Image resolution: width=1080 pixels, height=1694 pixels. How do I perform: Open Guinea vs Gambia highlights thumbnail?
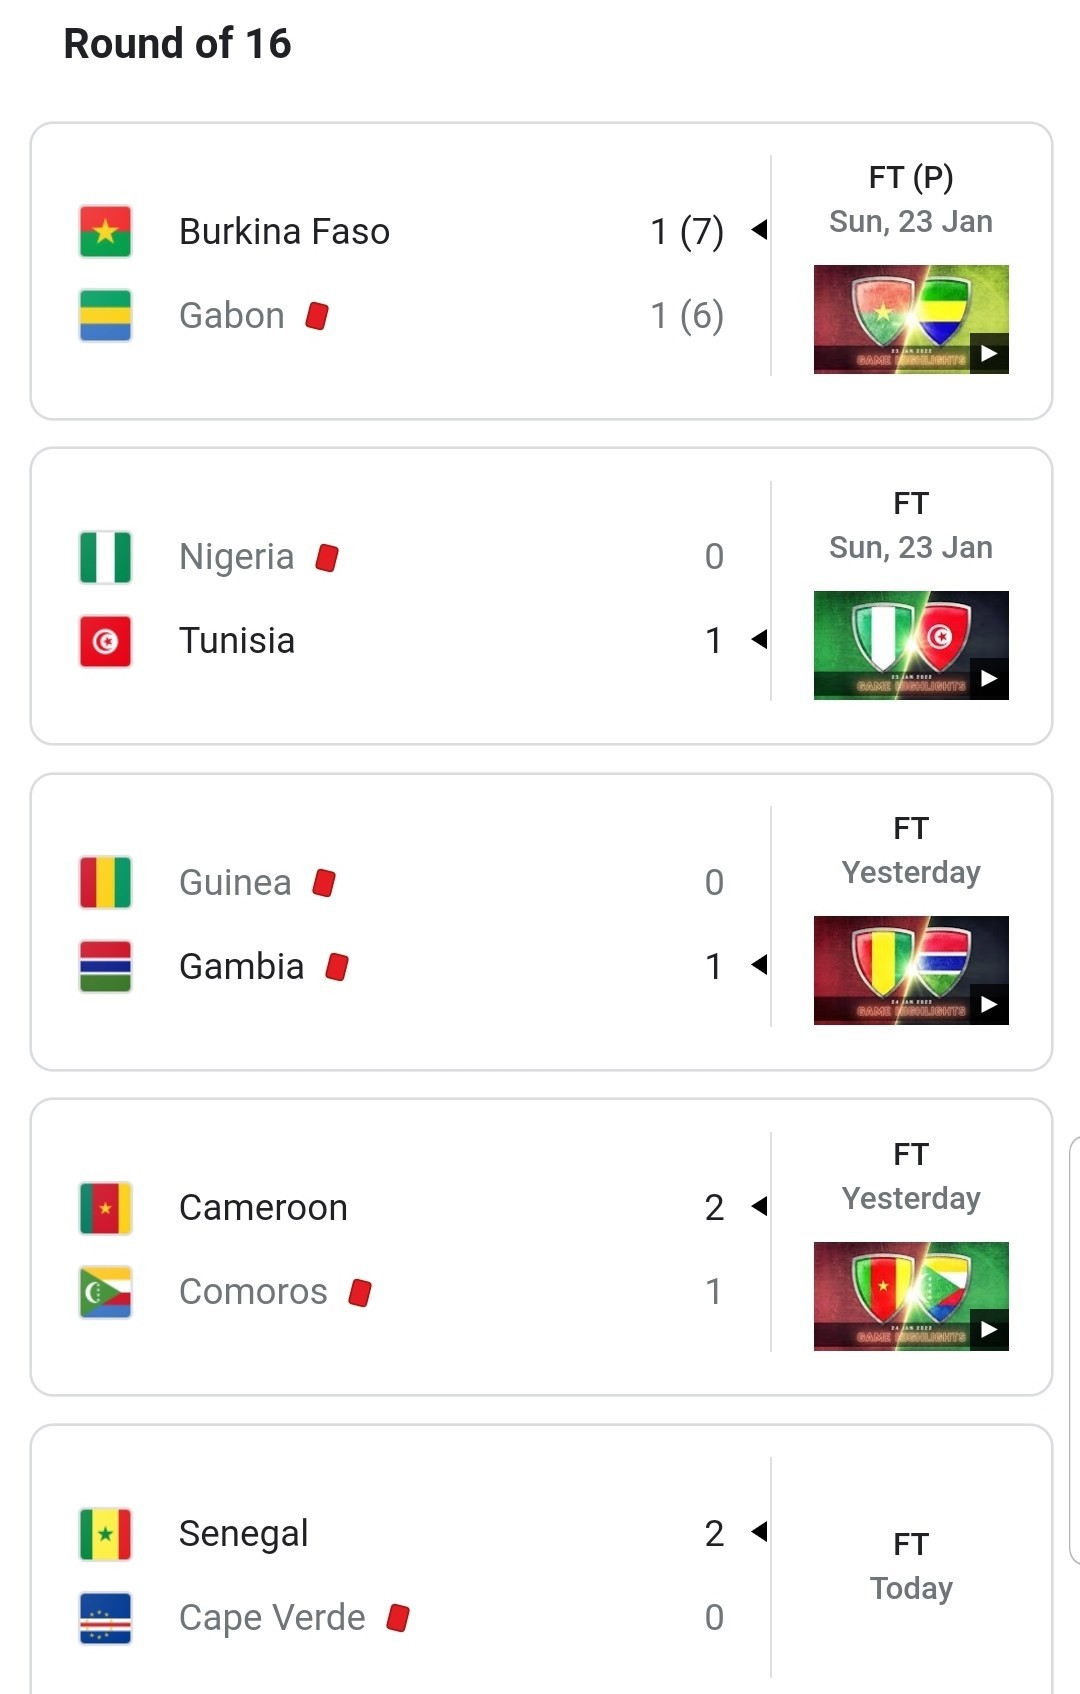click(x=911, y=971)
